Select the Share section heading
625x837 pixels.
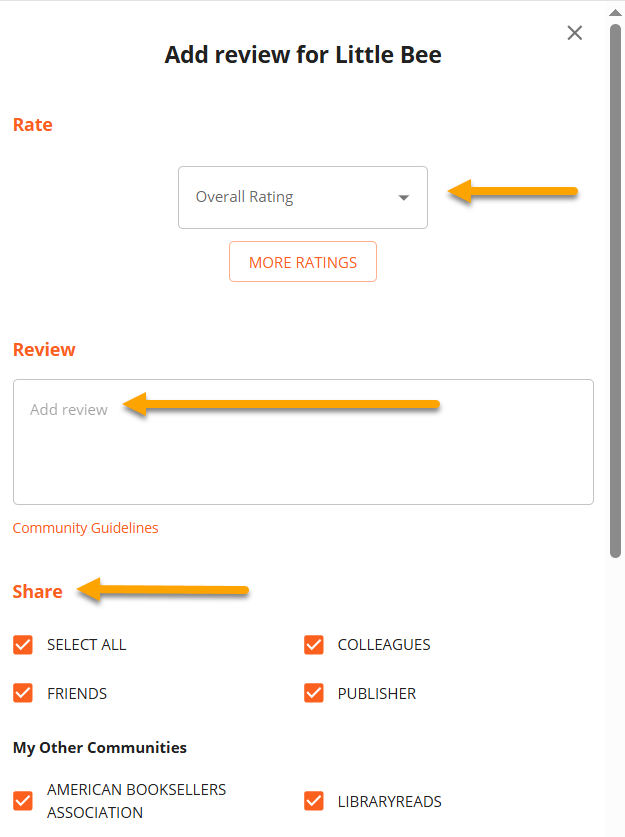(38, 591)
